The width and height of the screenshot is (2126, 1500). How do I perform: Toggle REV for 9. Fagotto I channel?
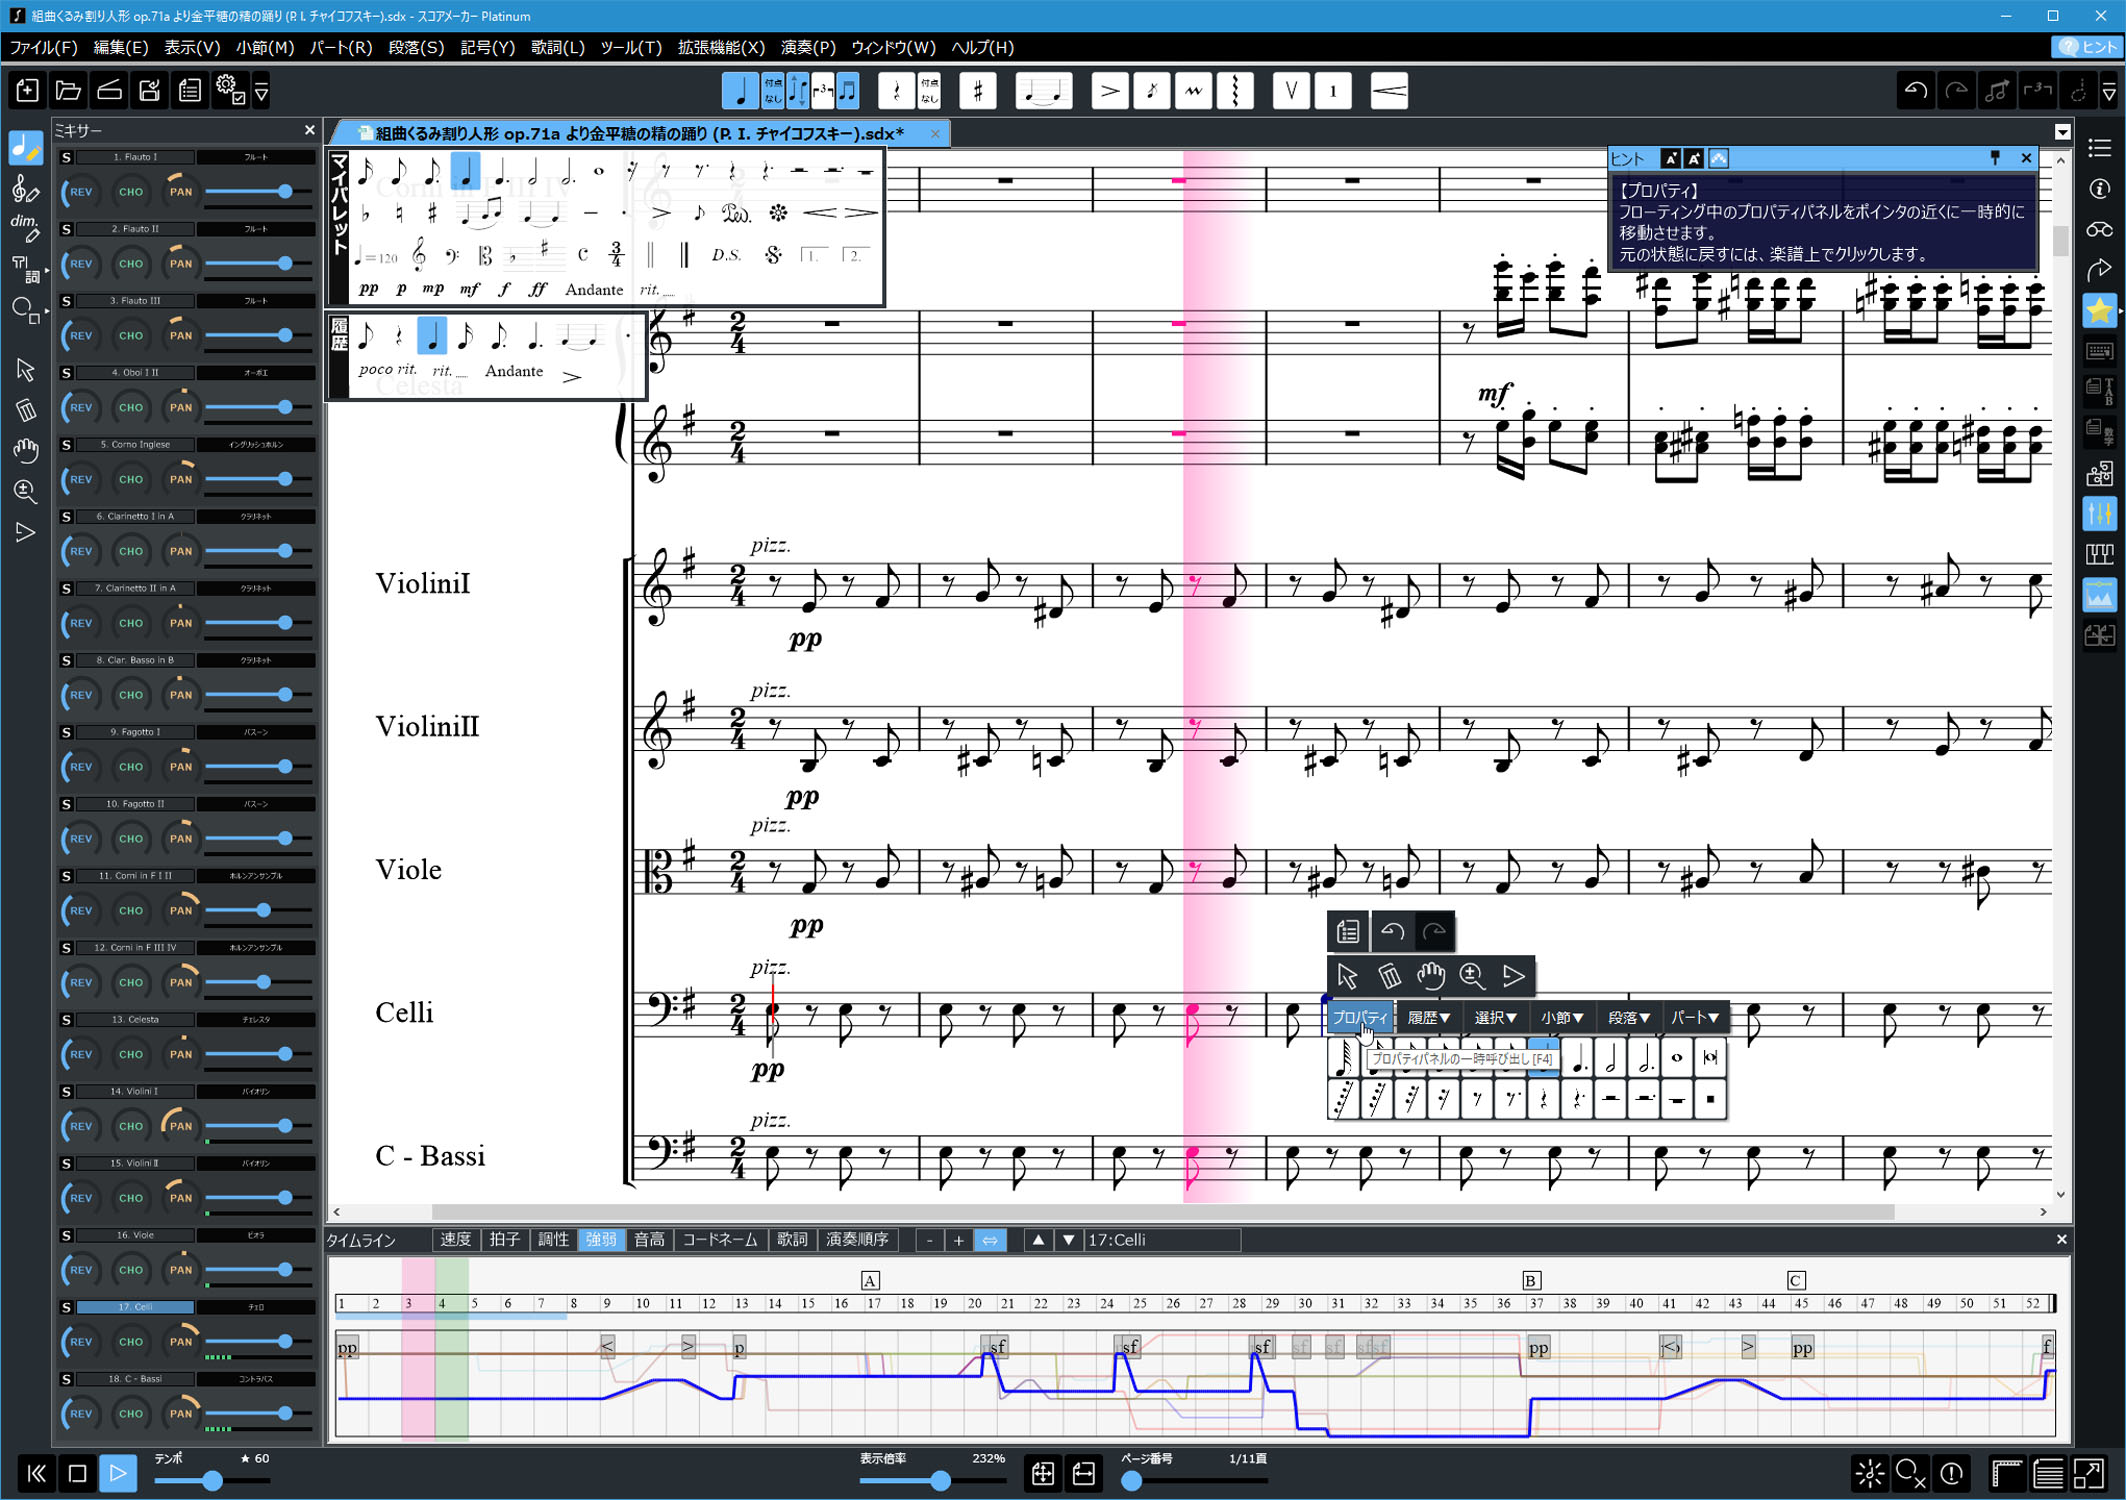[81, 767]
